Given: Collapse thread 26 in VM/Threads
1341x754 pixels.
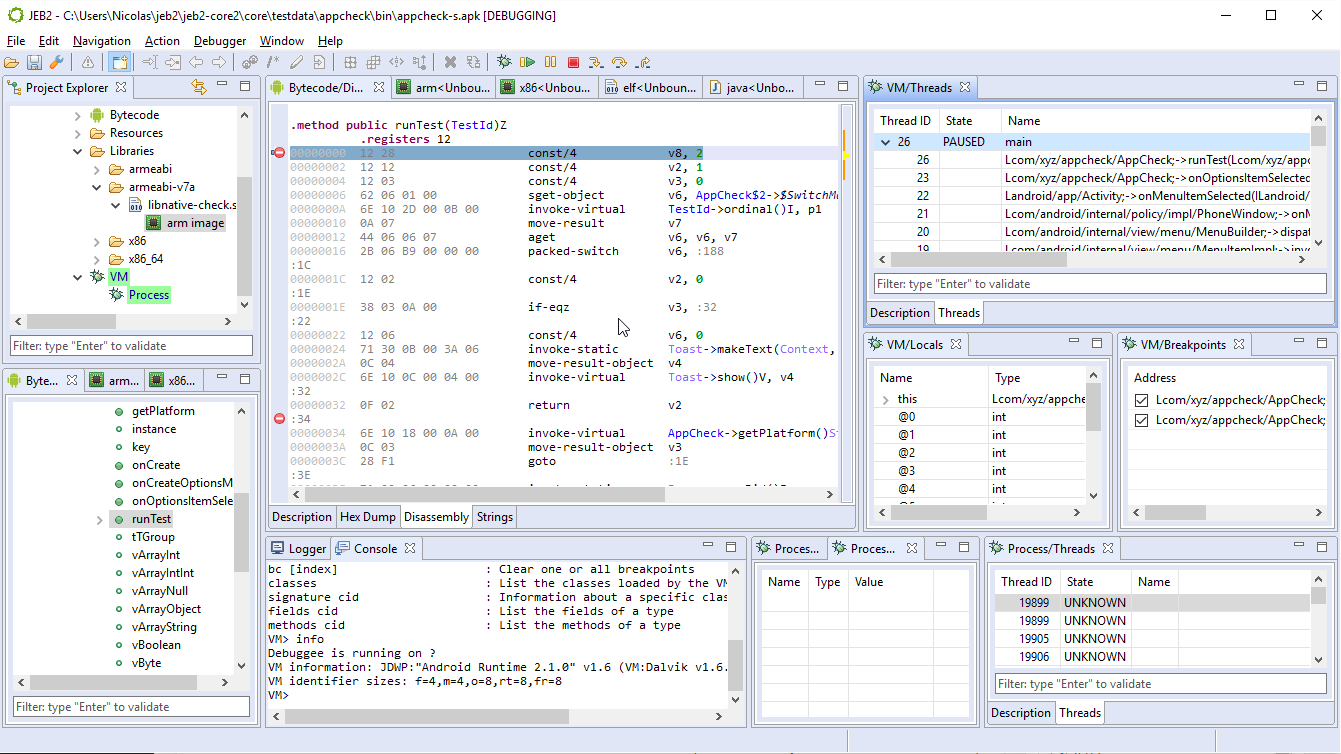Looking at the screenshot, I should pyautogui.click(x=885, y=142).
